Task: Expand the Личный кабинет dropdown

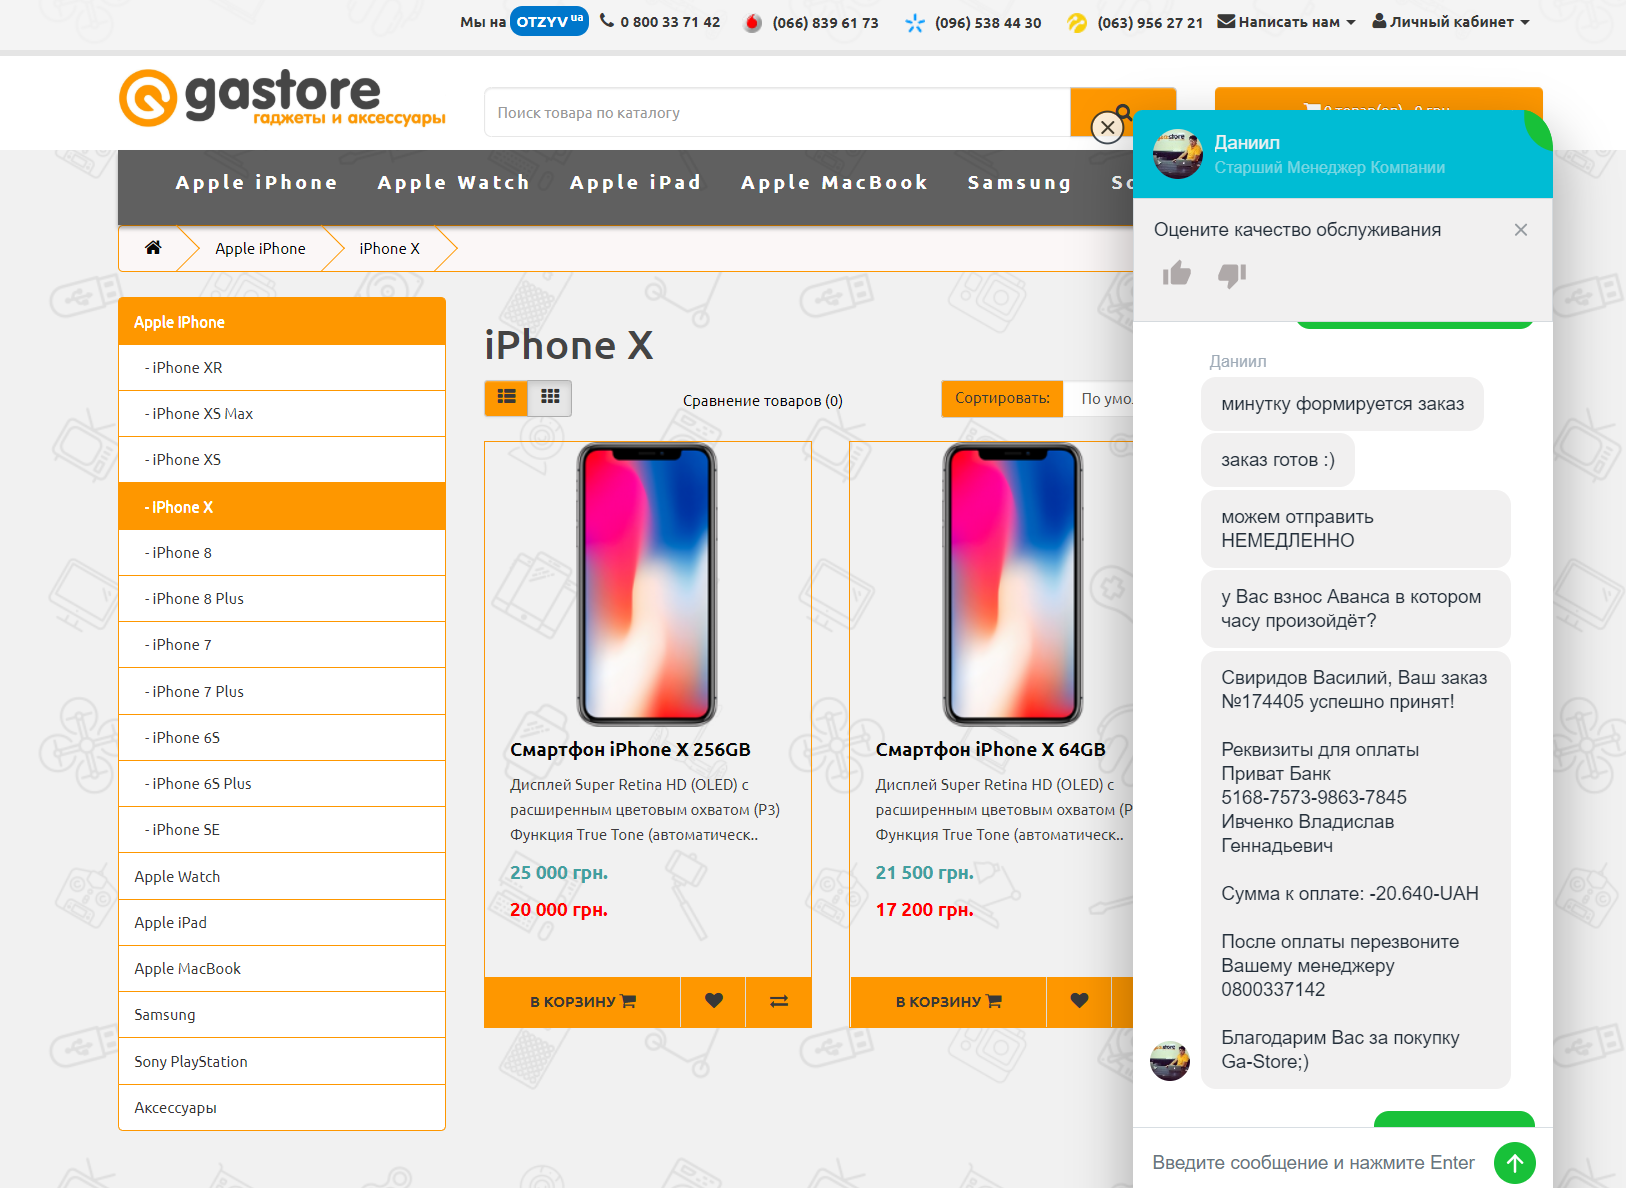Action: pyautogui.click(x=1450, y=22)
